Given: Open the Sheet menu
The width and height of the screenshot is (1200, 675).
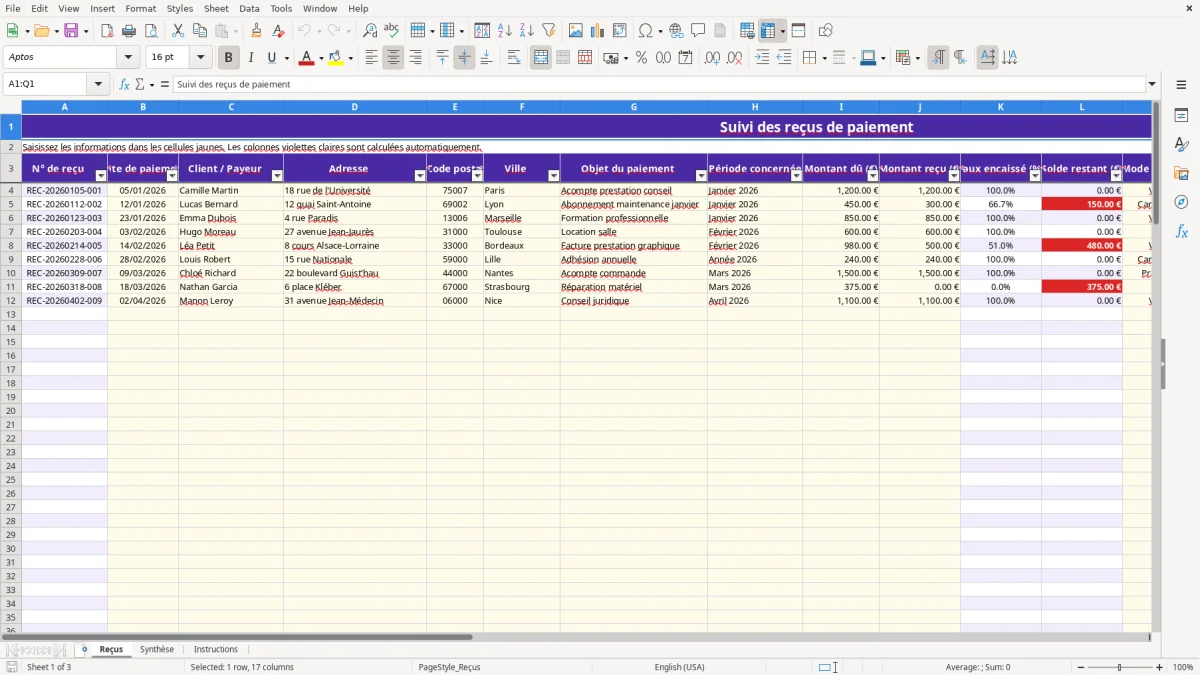Looking at the screenshot, I should 216,8.
